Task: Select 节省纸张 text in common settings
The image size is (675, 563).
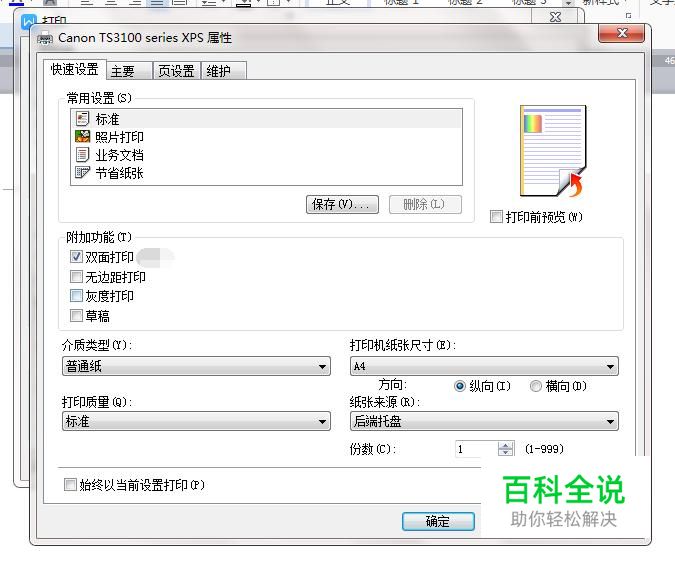Action: pos(119,173)
